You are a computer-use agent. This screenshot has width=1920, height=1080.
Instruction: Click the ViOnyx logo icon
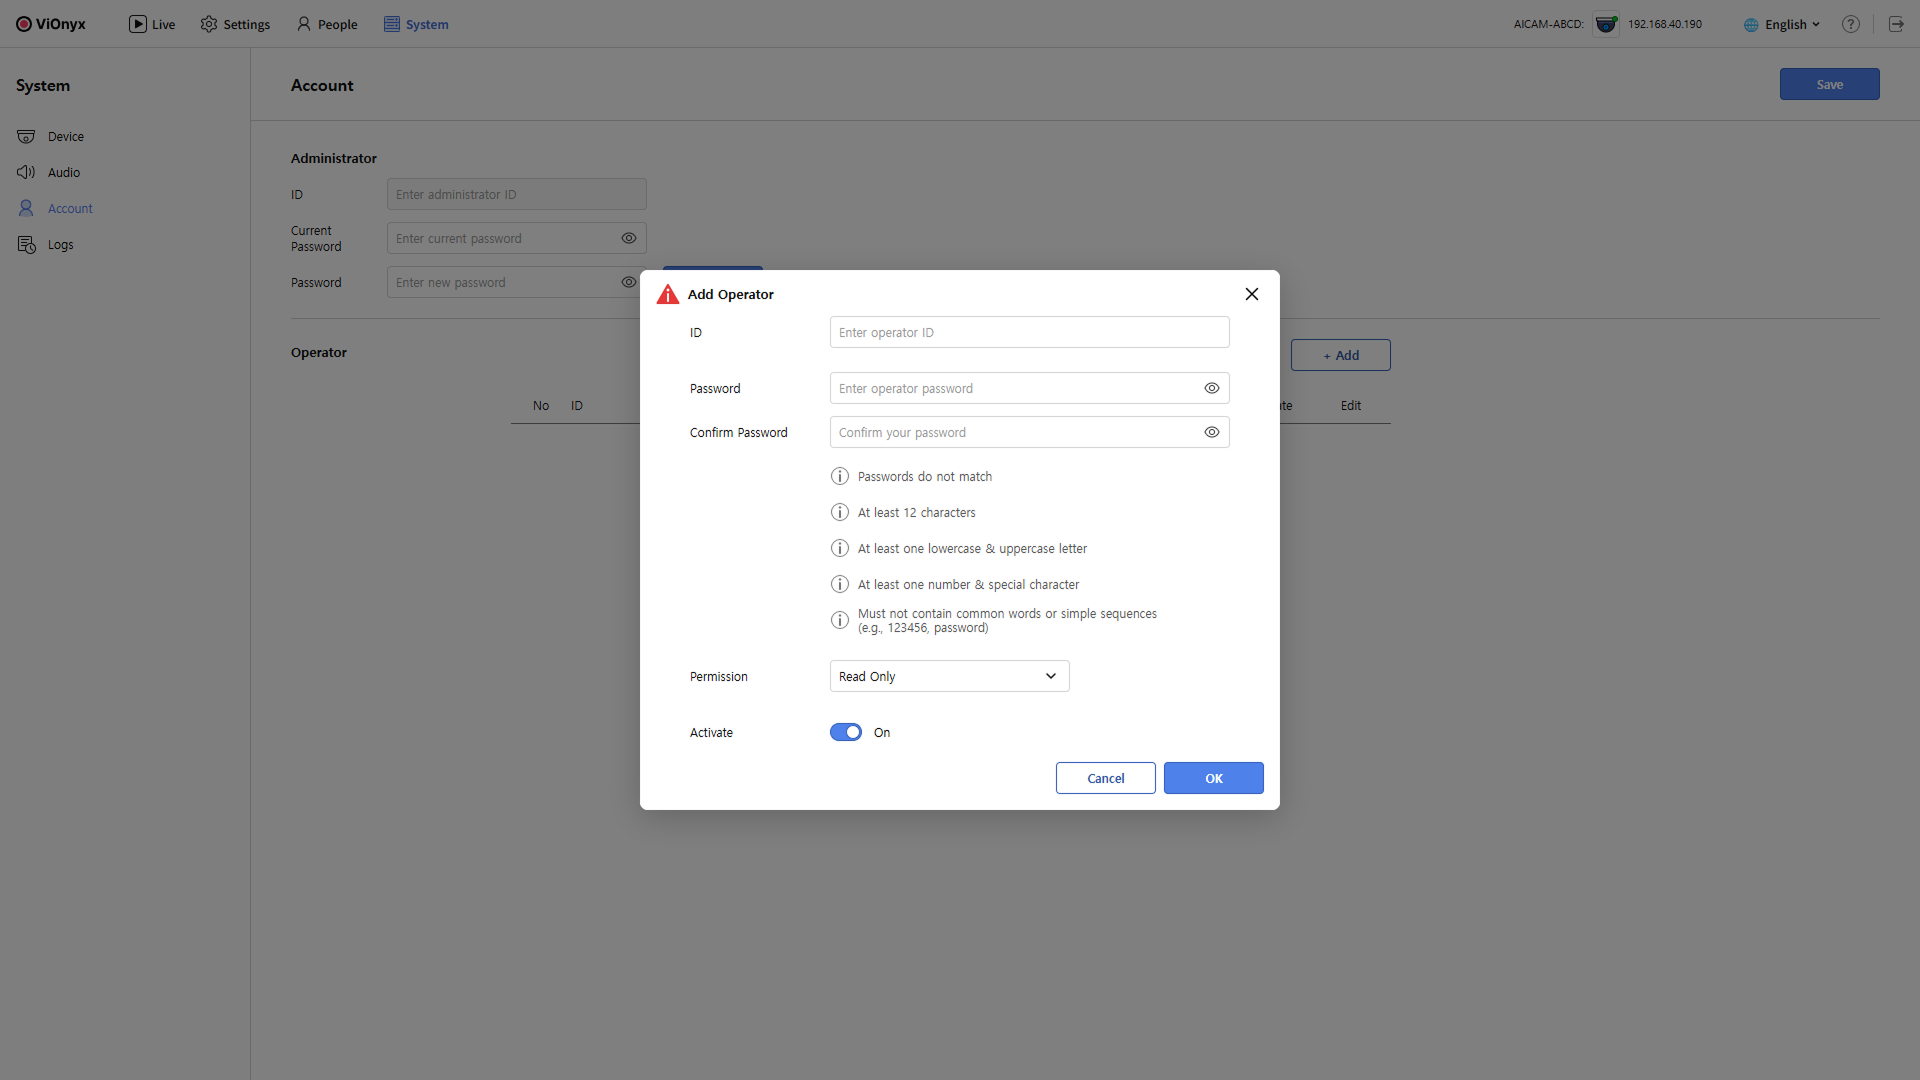[x=24, y=24]
